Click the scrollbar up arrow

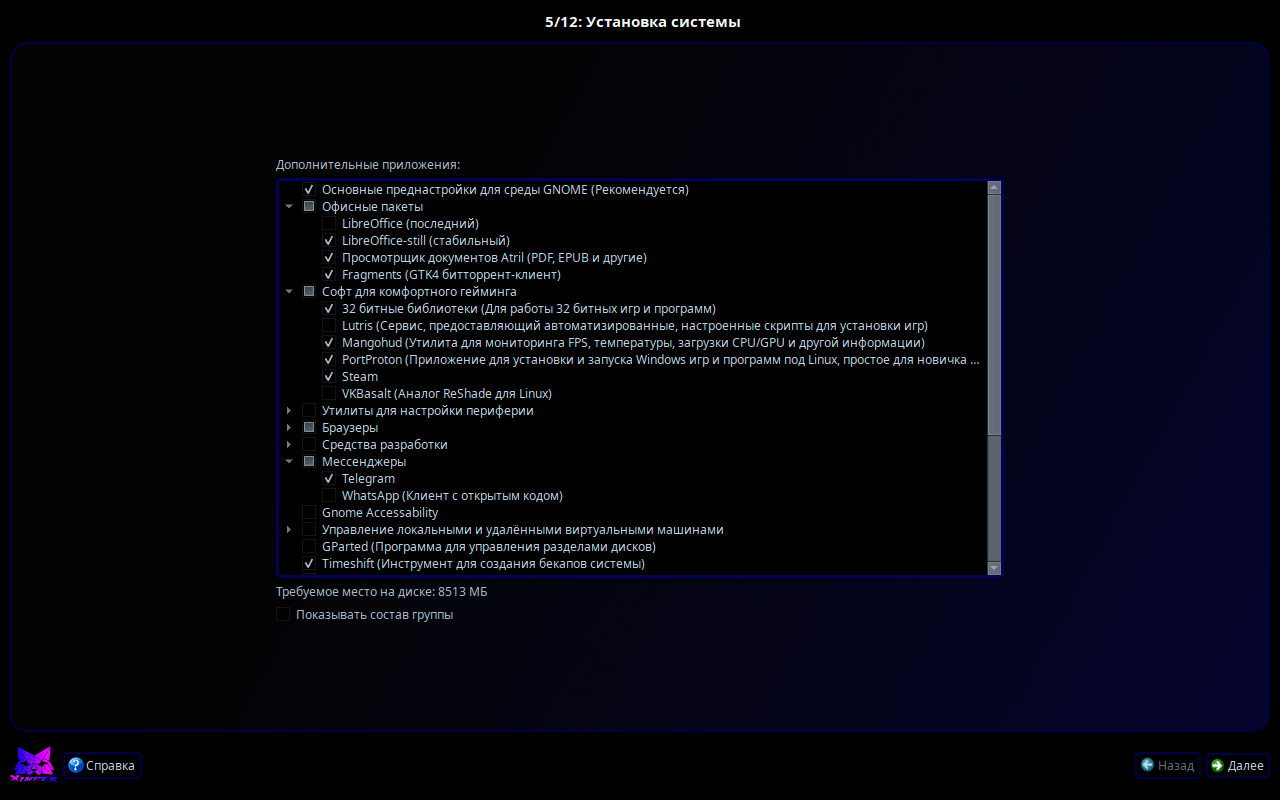pos(994,187)
